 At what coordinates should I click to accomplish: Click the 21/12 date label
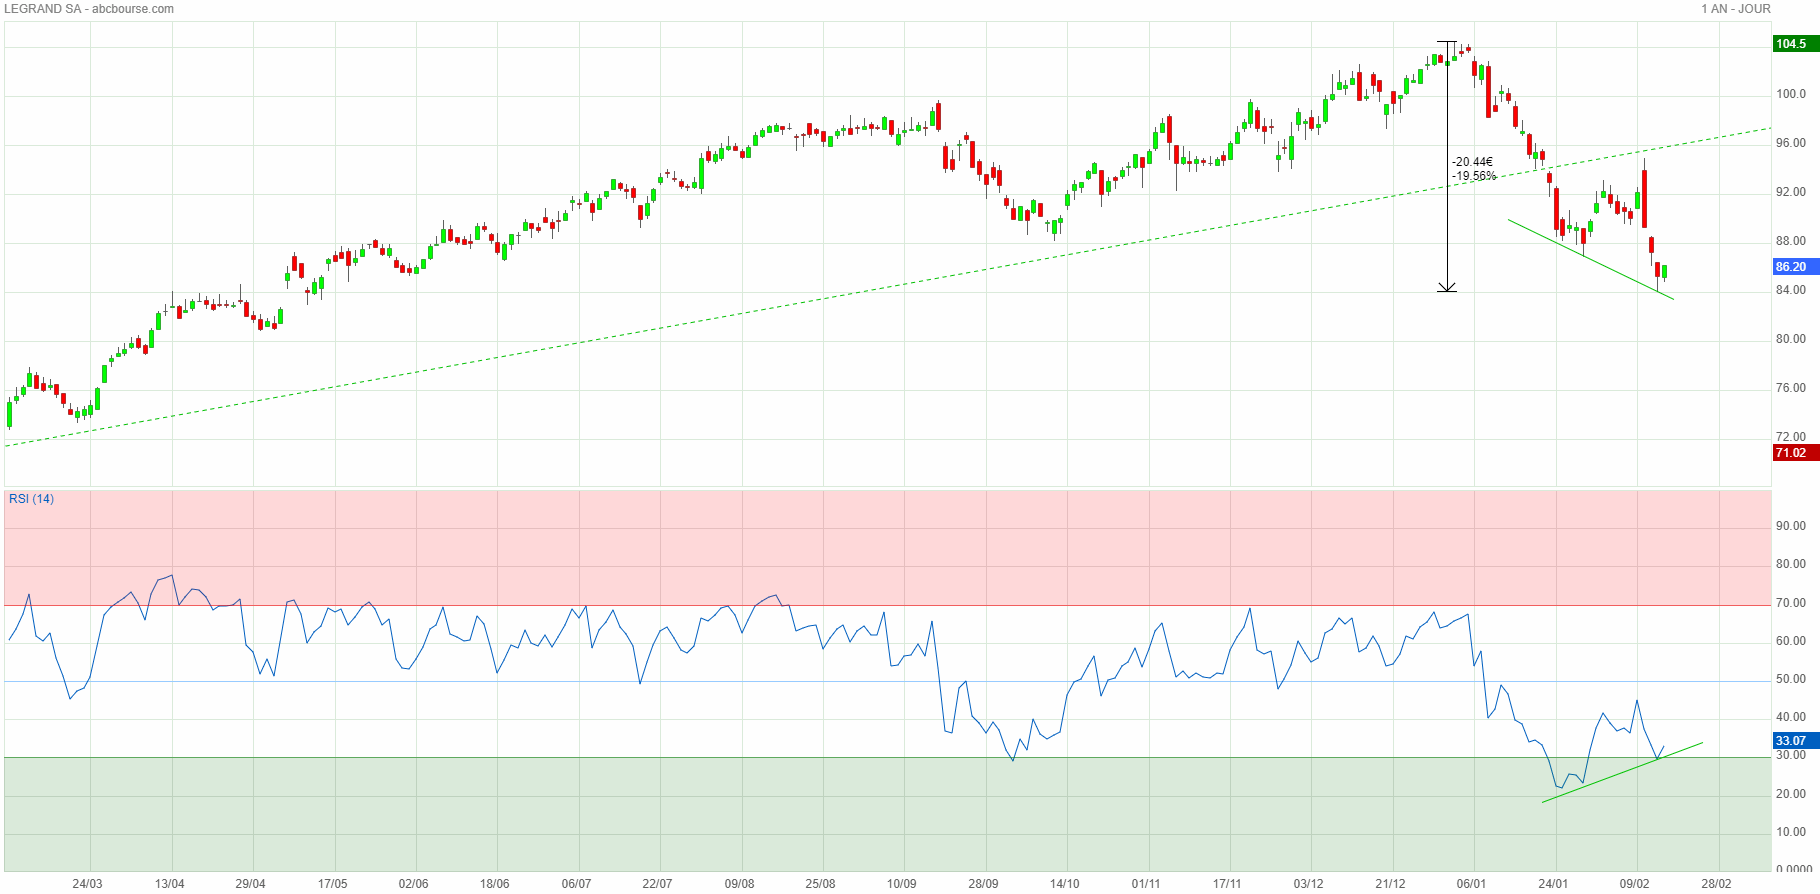pos(1391,884)
